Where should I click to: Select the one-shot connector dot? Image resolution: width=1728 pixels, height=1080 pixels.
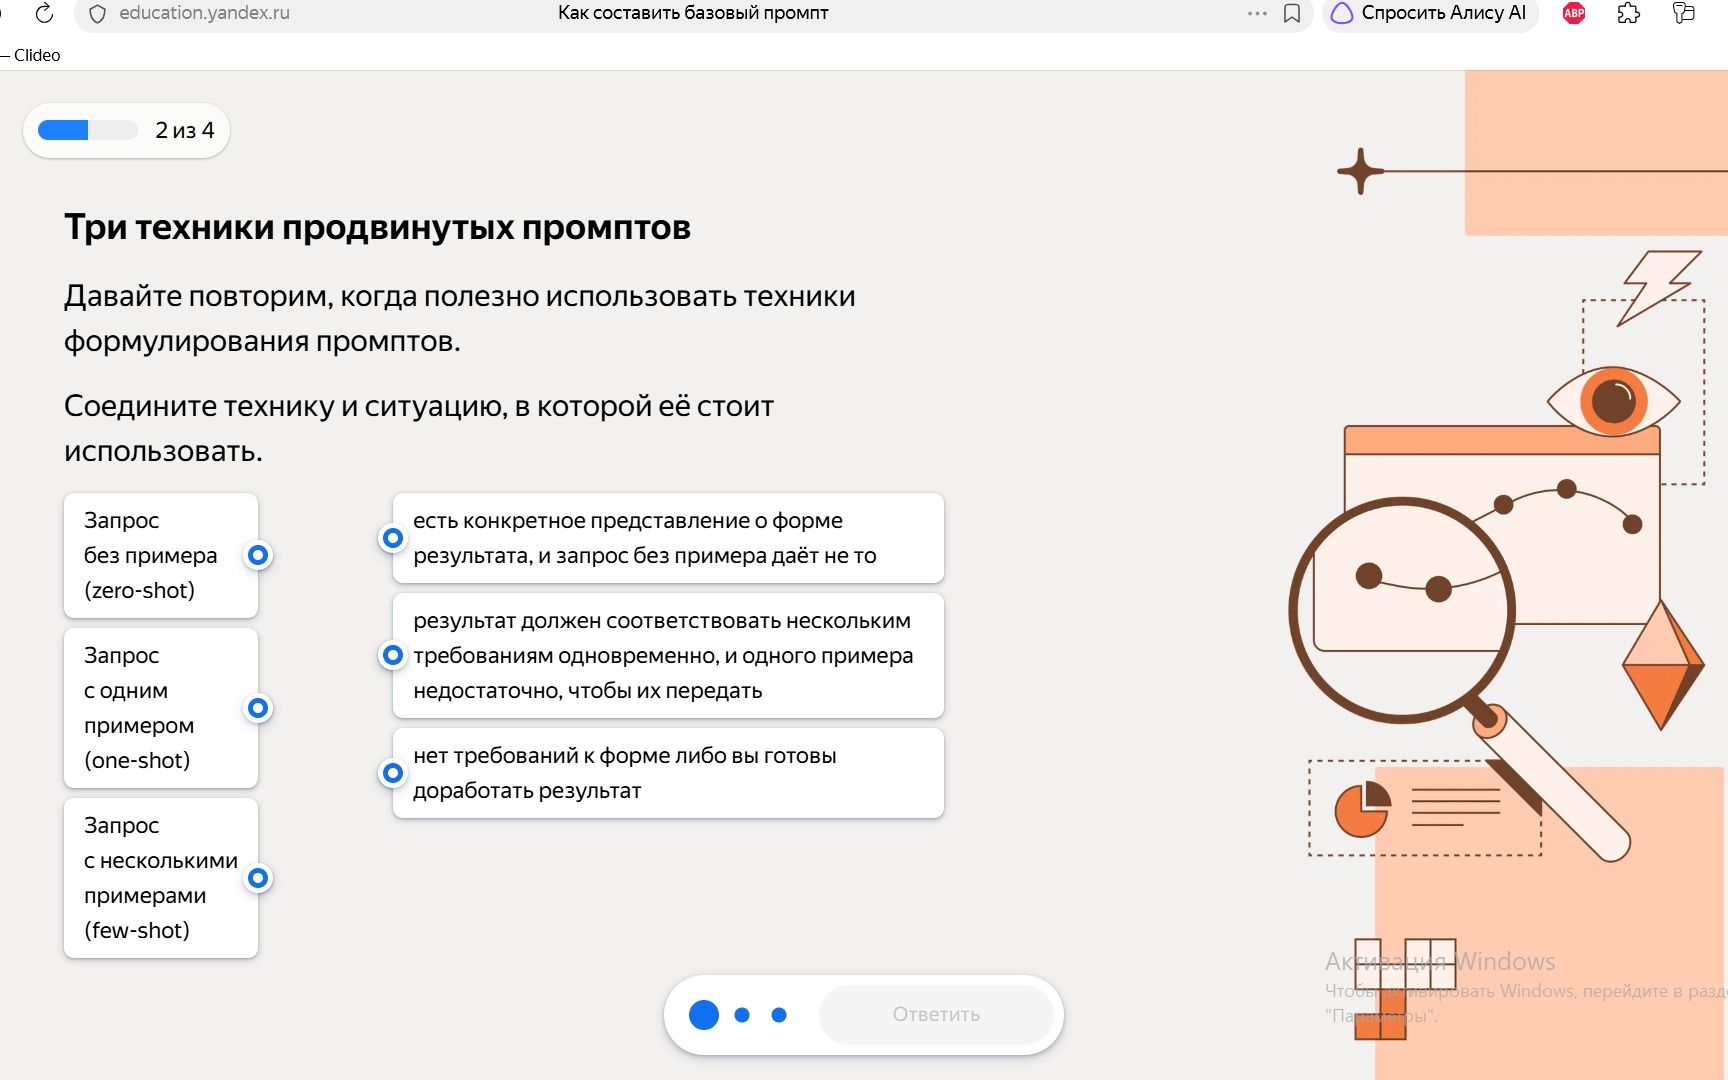pos(258,708)
